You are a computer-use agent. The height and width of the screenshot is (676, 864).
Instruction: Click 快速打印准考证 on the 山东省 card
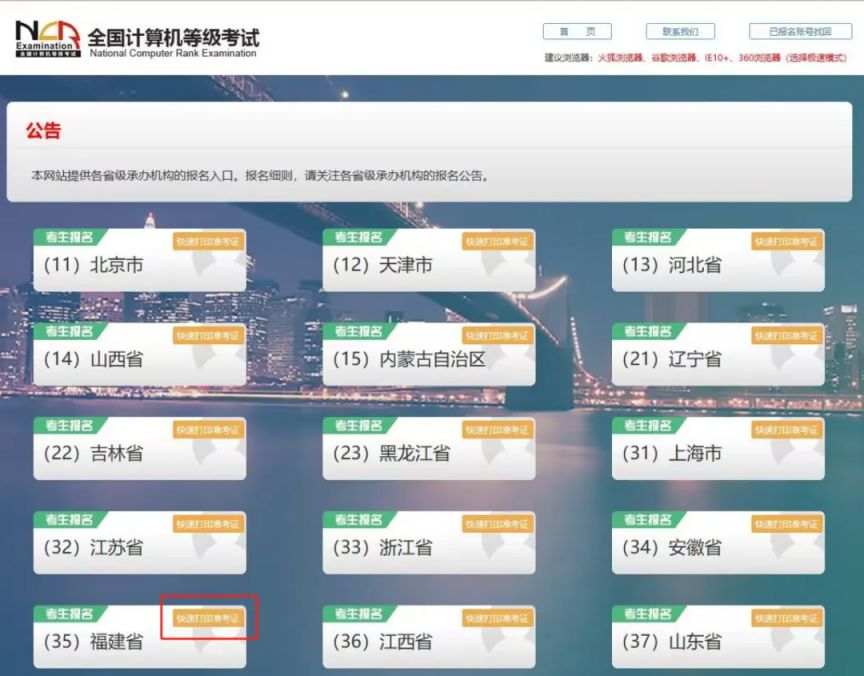[x=787, y=618]
